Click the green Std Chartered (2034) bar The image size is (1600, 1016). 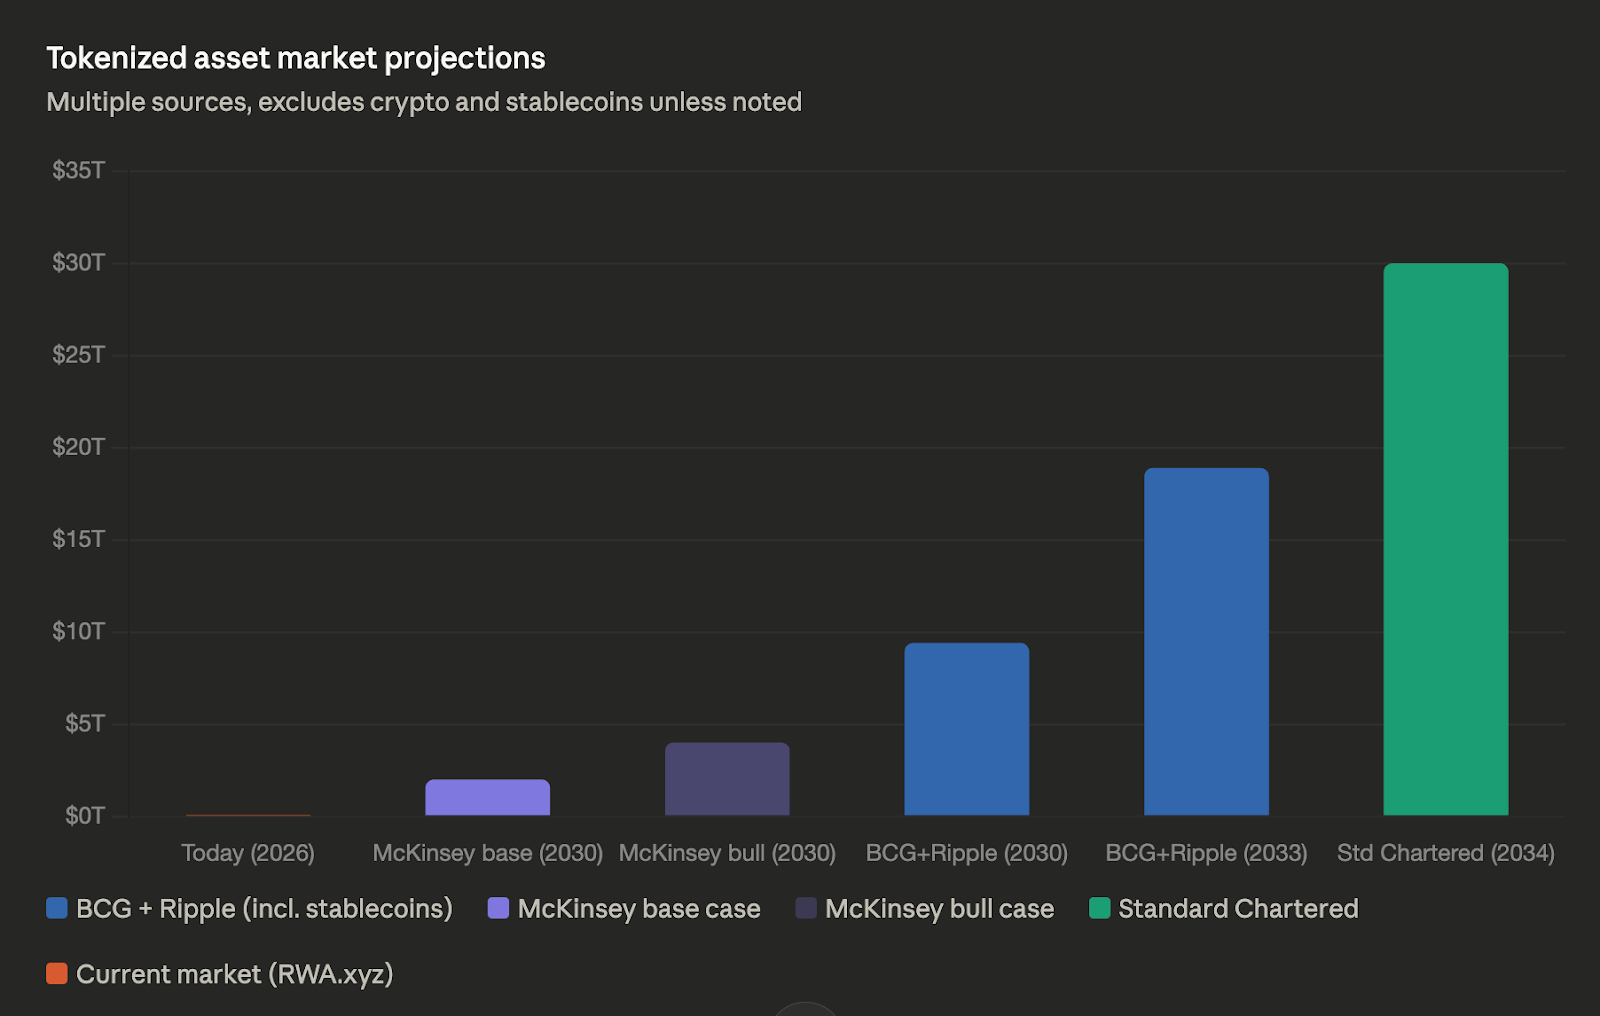click(x=1445, y=540)
